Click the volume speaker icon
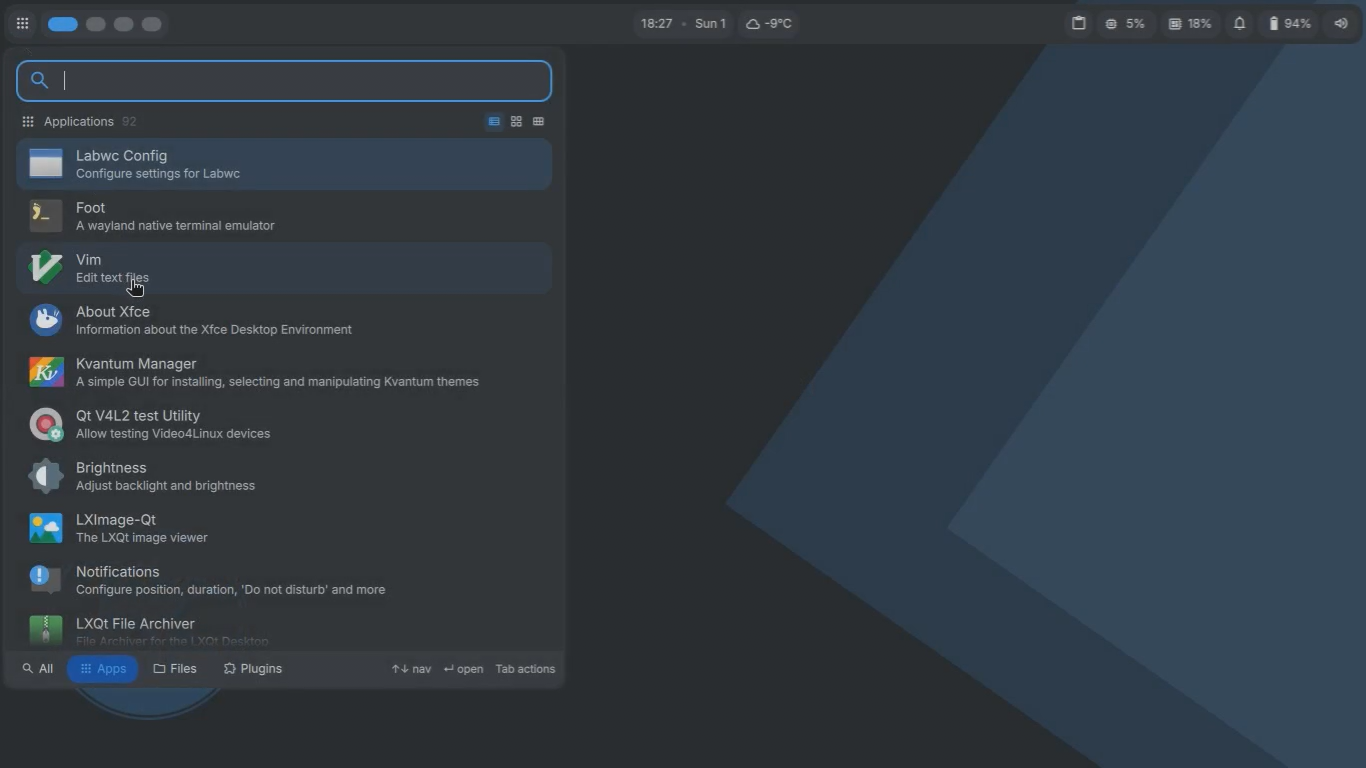The height and width of the screenshot is (768, 1366). click(x=1341, y=24)
